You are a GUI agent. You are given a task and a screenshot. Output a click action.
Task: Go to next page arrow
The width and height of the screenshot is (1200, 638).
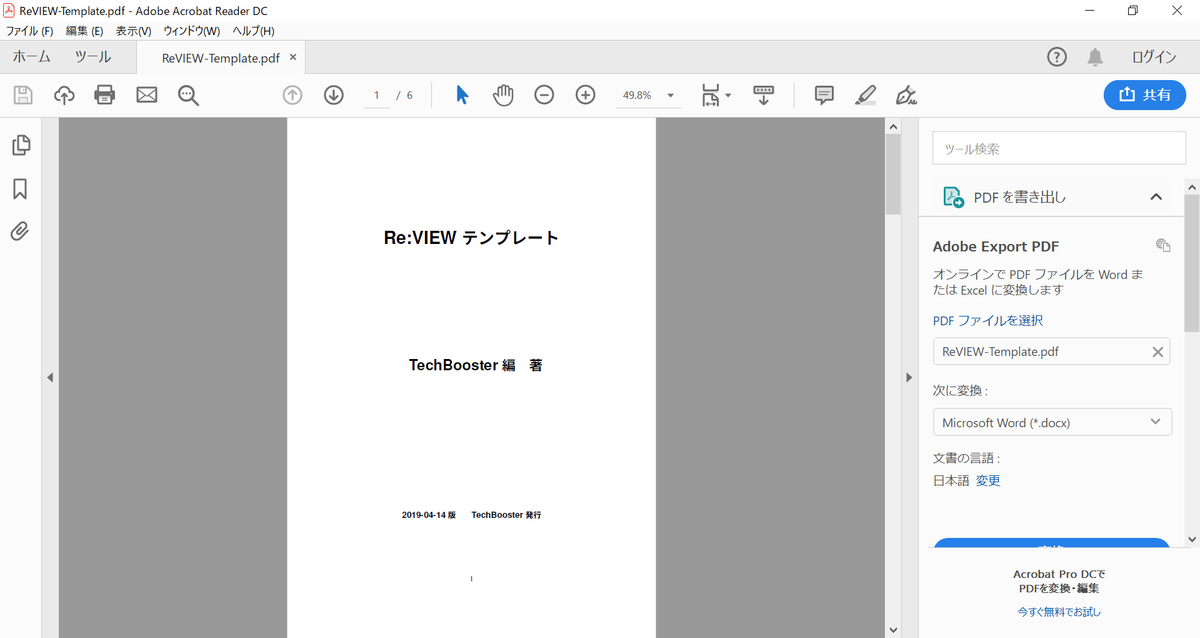click(334, 95)
